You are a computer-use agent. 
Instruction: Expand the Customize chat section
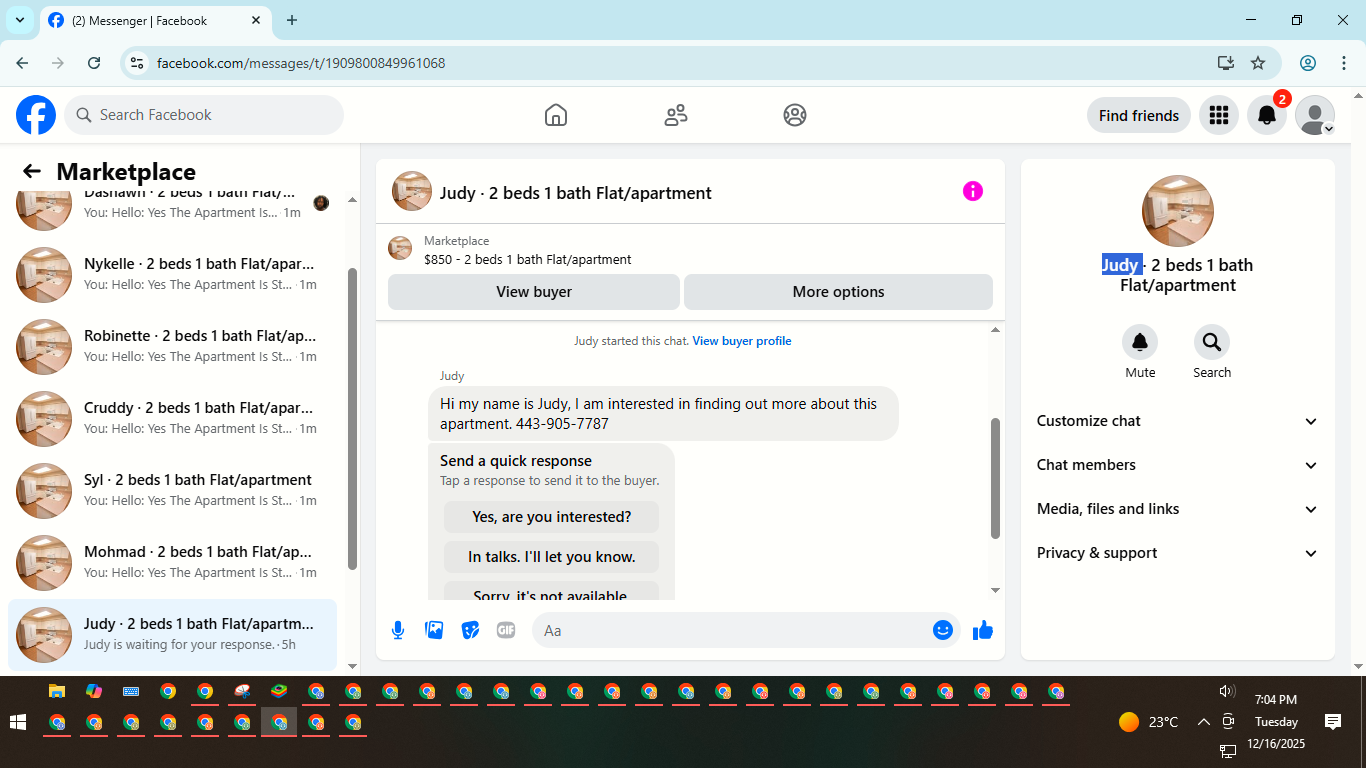click(x=1178, y=421)
